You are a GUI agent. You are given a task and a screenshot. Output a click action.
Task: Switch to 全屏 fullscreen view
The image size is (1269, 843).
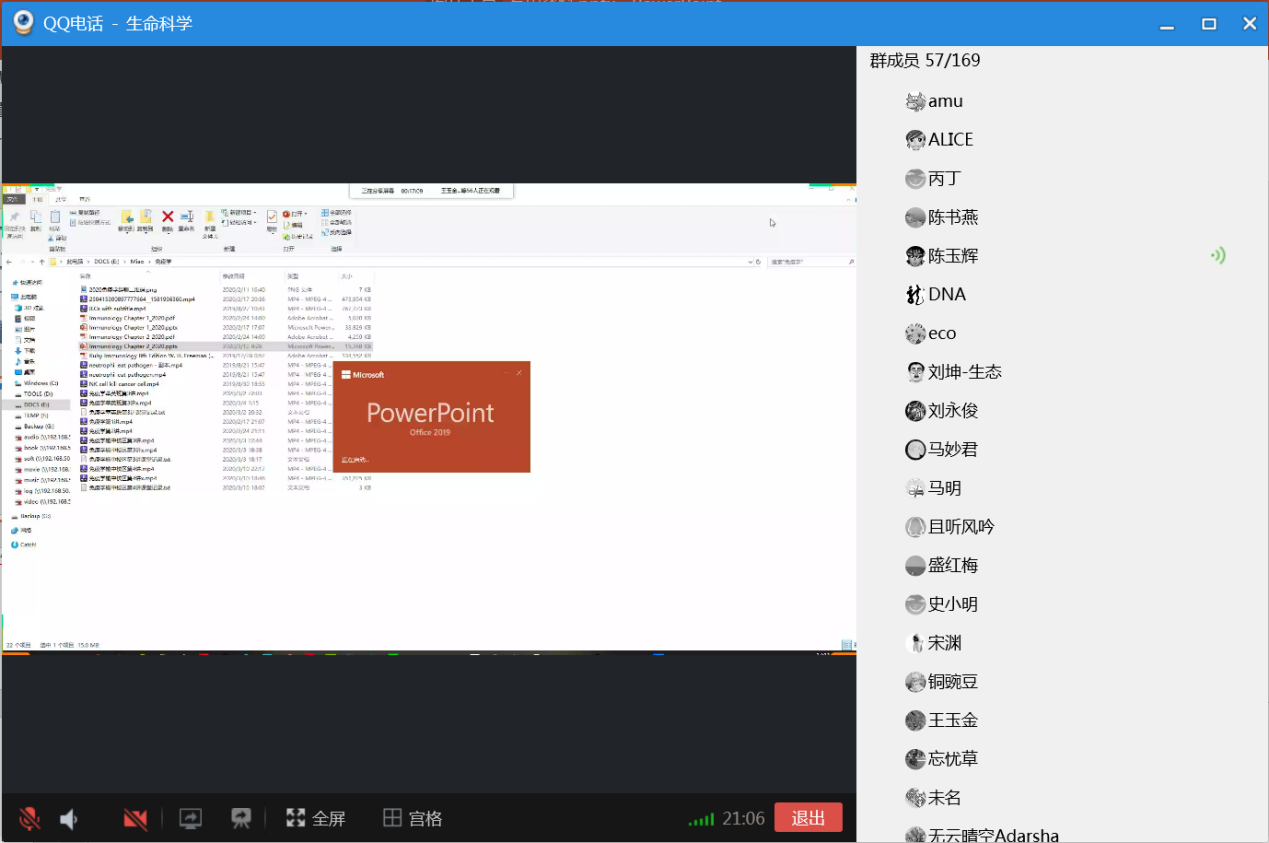pyautogui.click(x=315, y=819)
